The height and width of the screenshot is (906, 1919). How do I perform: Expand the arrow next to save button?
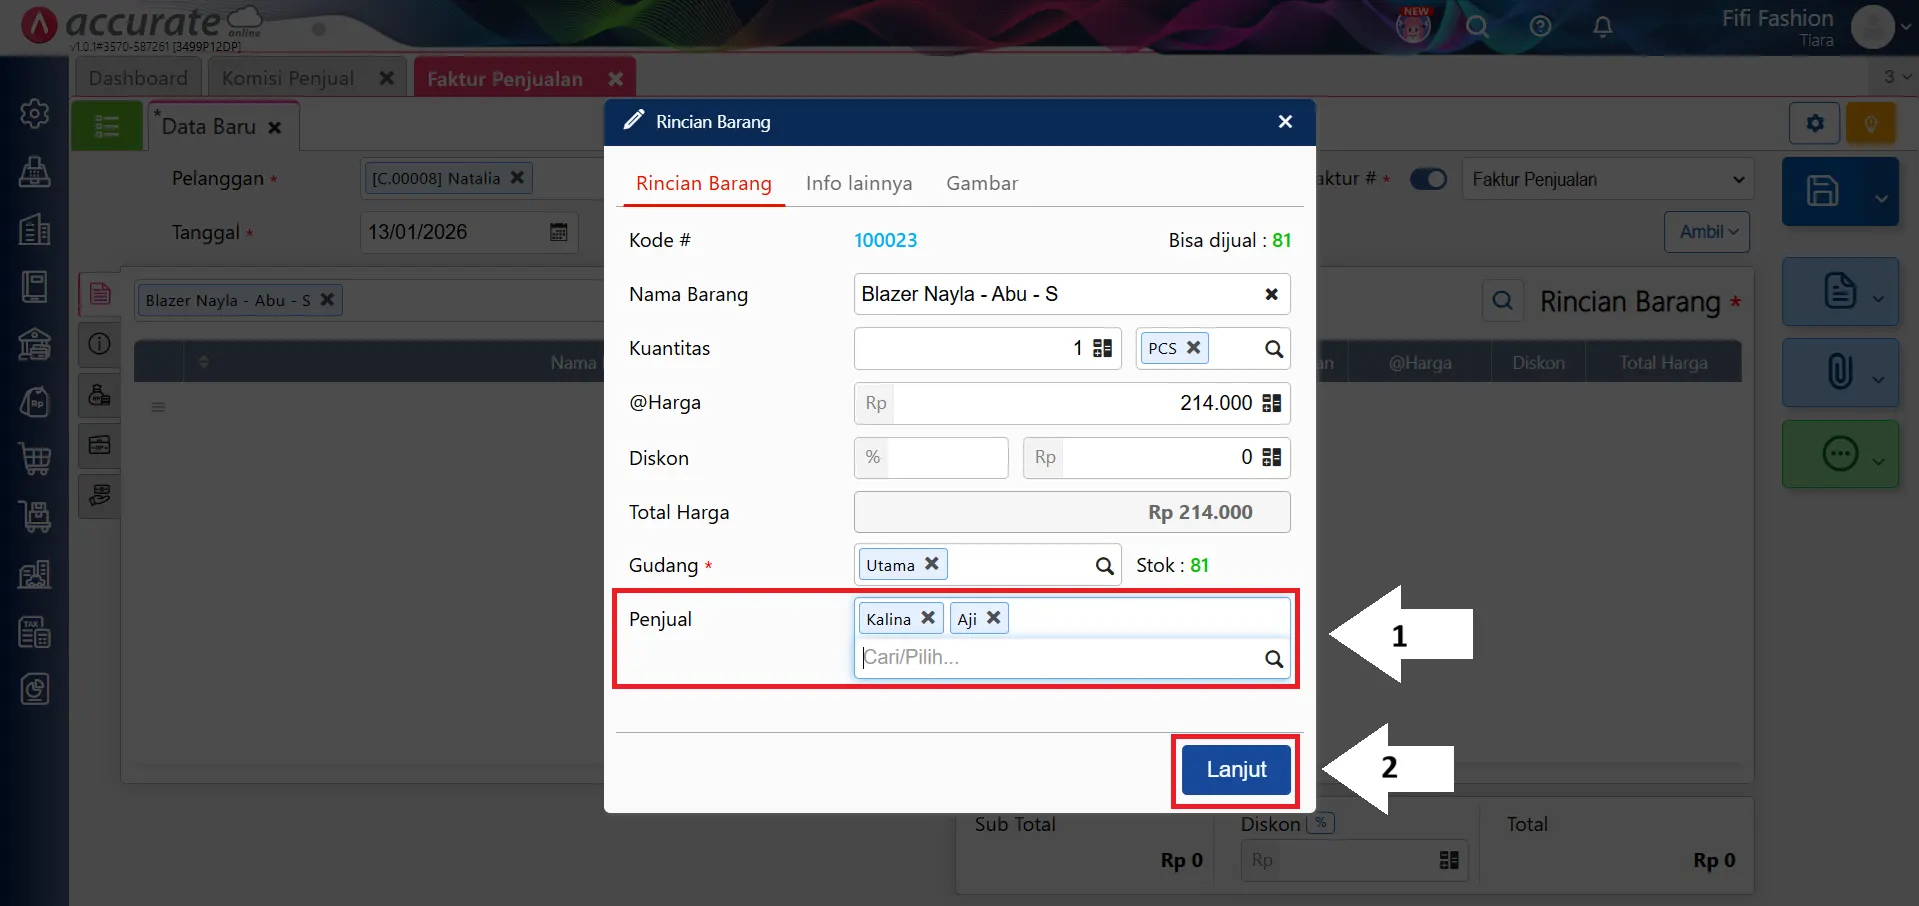1880,197
